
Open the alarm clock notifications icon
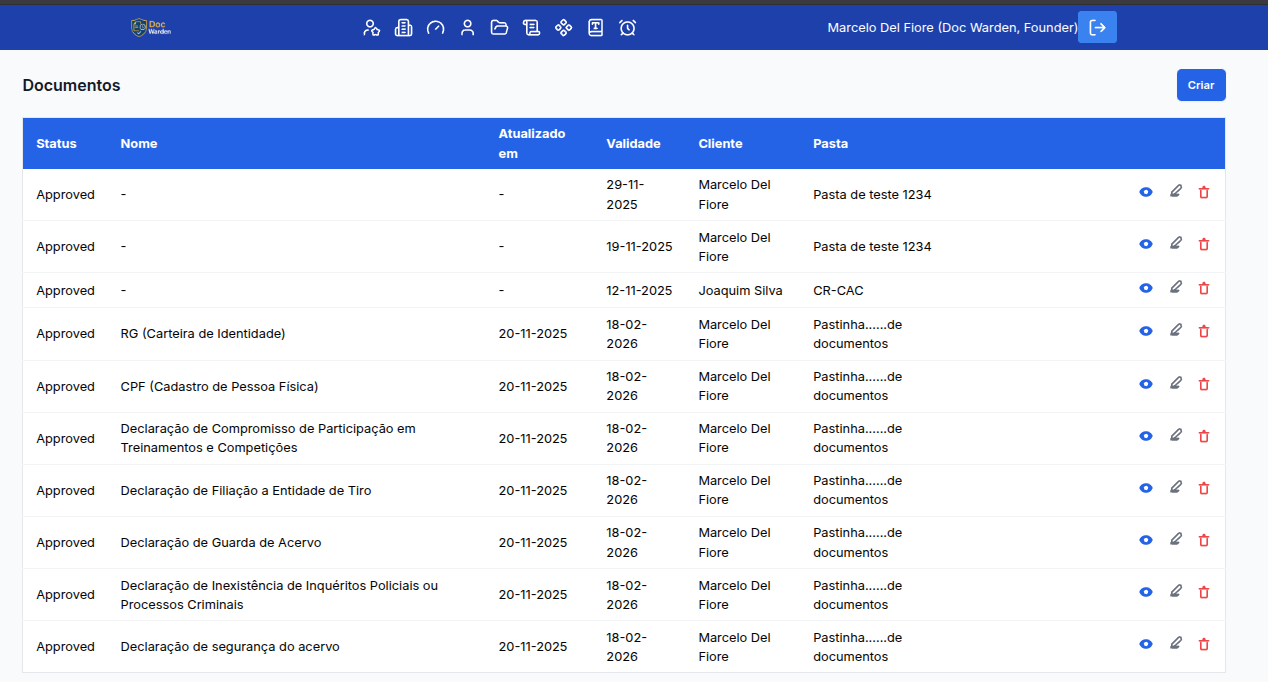point(628,27)
